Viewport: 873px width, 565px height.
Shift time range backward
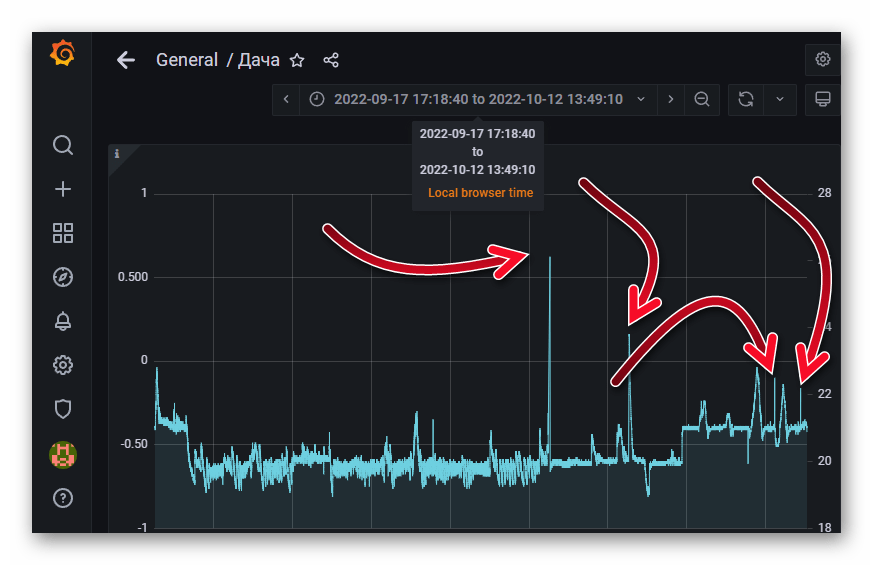[286, 99]
